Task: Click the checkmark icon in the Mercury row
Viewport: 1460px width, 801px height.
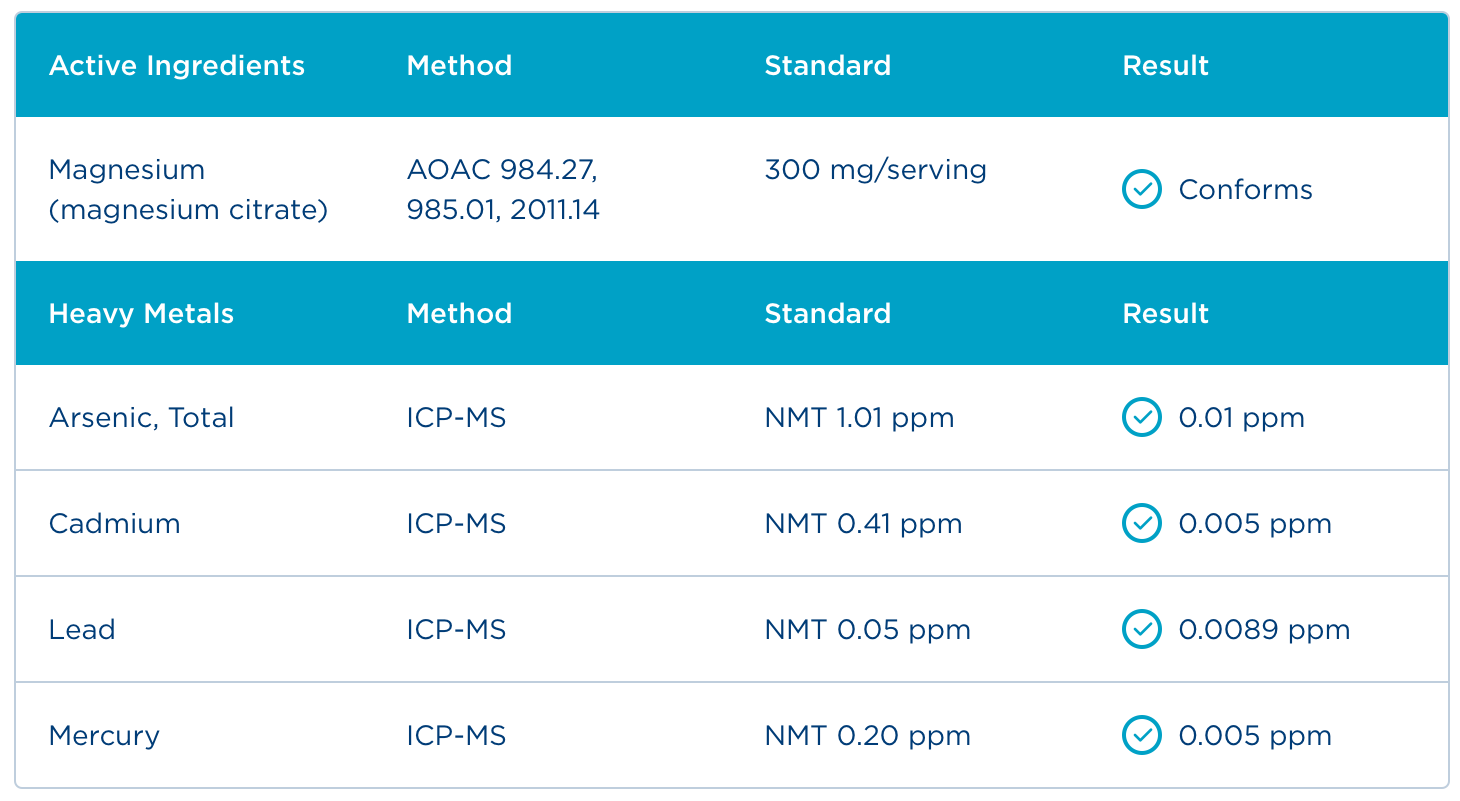Action: 1141,735
